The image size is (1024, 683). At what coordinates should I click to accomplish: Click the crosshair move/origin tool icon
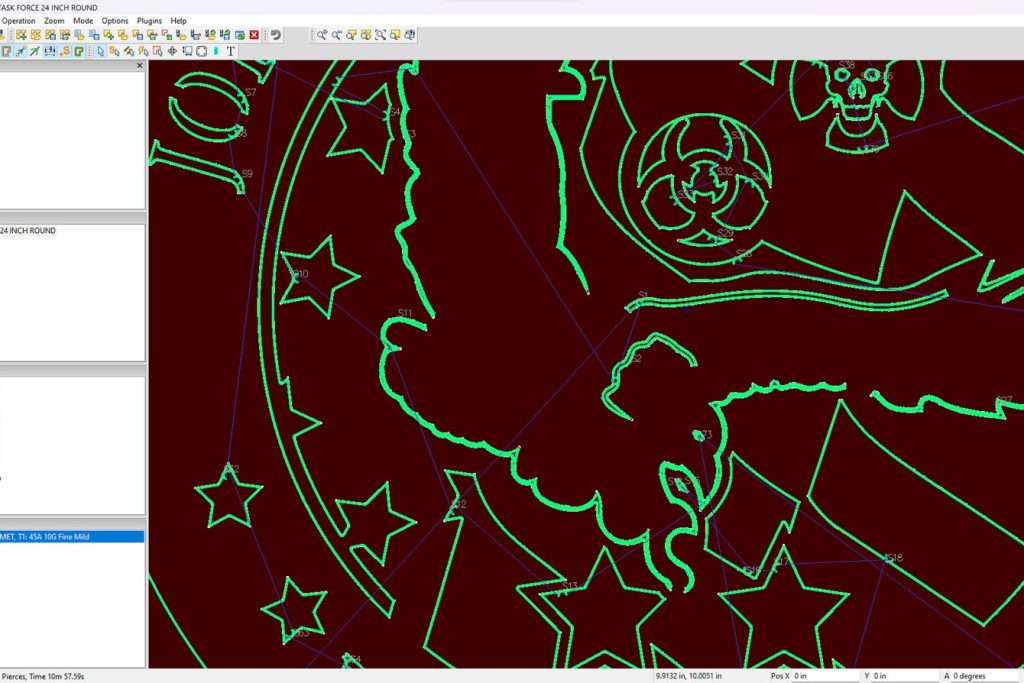[172, 51]
